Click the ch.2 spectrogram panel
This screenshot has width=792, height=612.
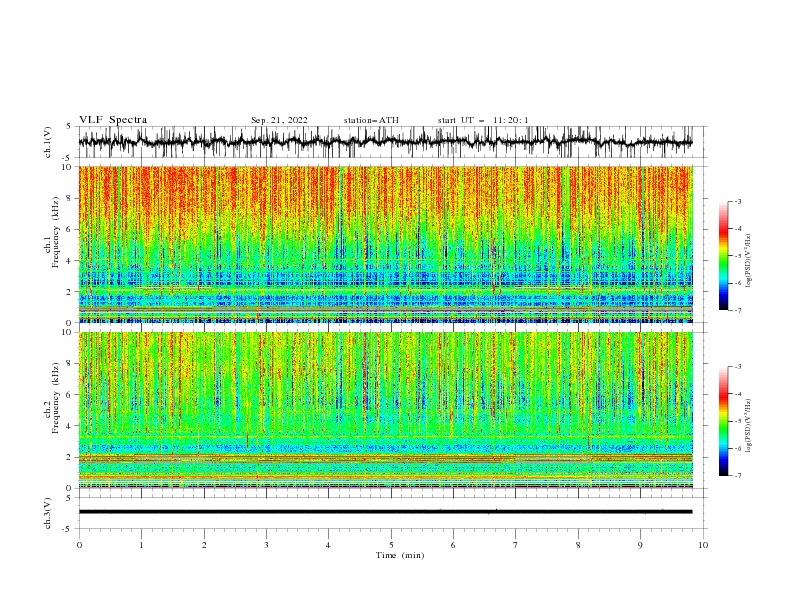click(x=386, y=410)
